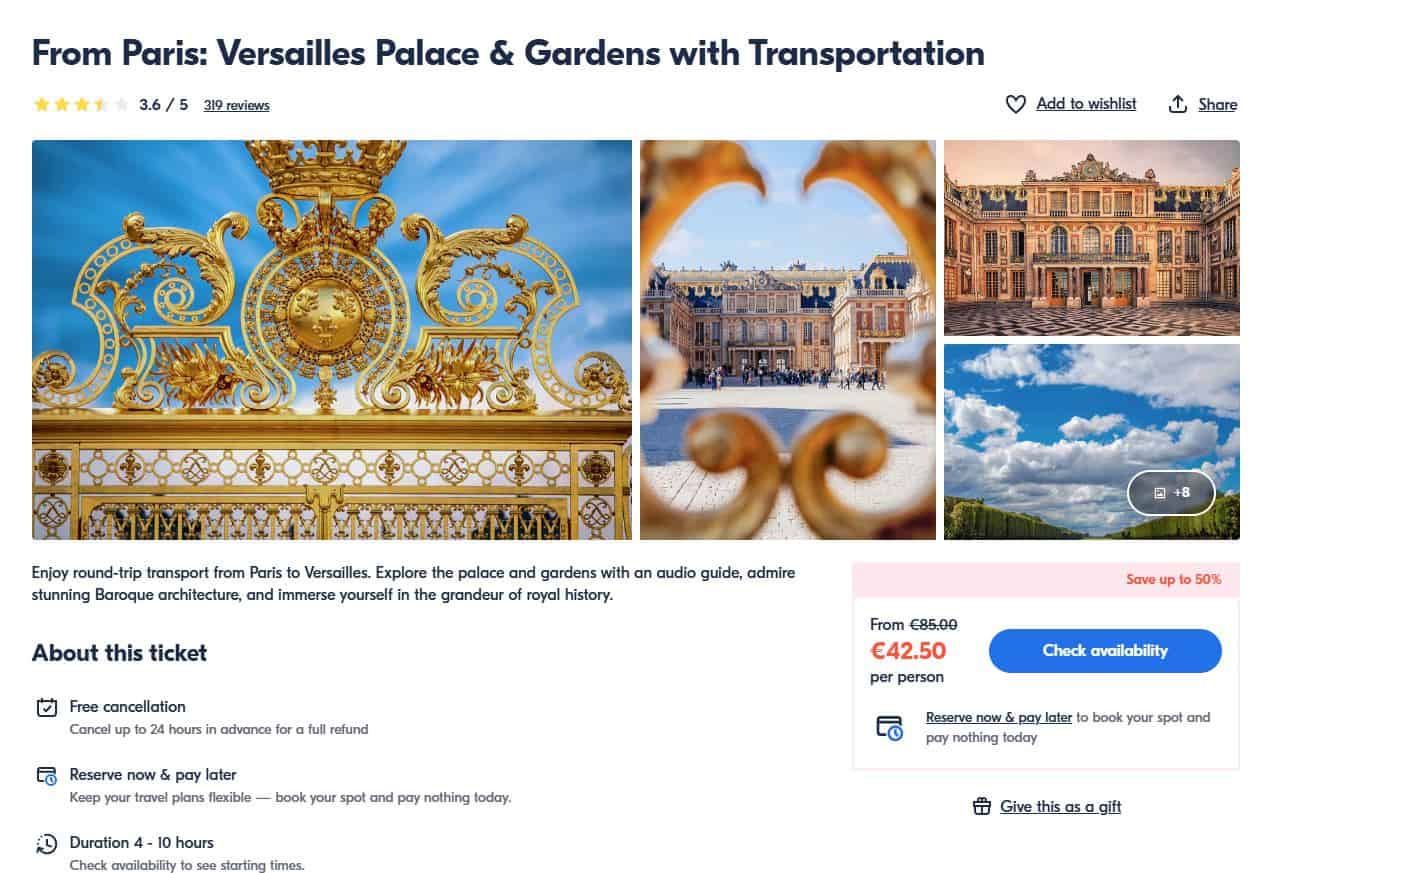Click the Share link text
Screen dimensions: 1405x873
(1217, 104)
